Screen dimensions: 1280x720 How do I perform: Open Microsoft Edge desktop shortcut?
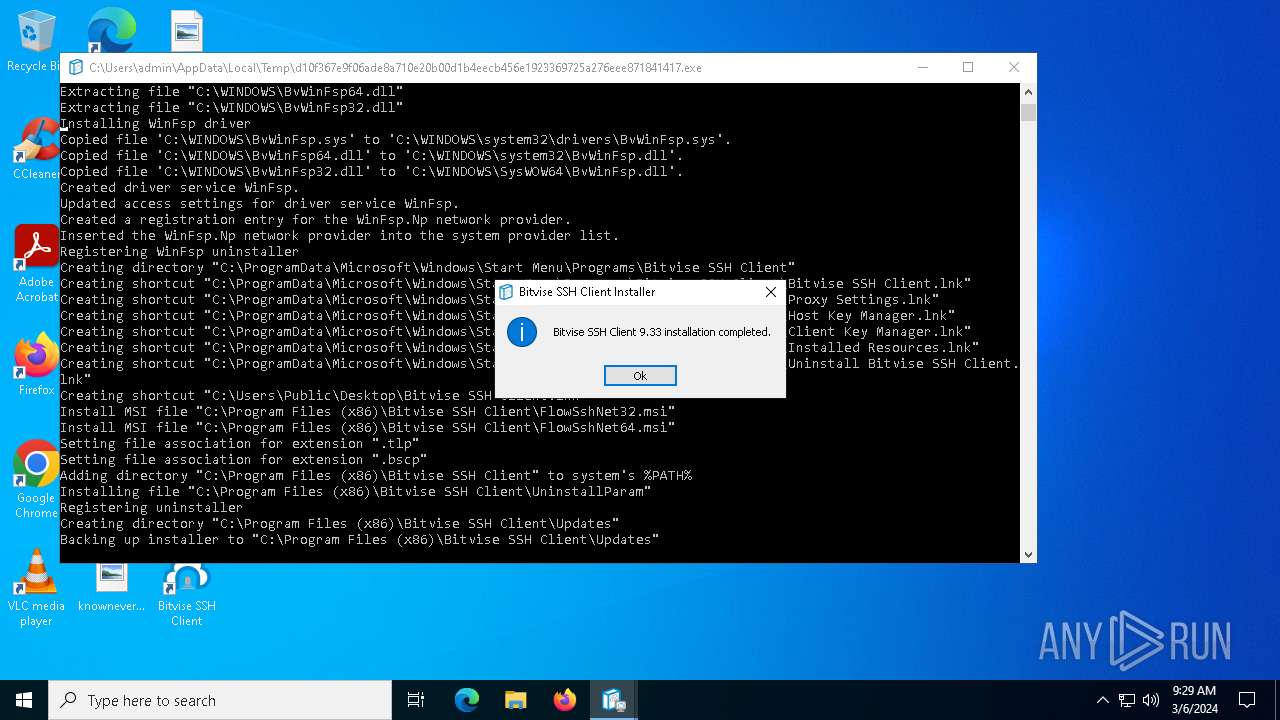coord(111,32)
